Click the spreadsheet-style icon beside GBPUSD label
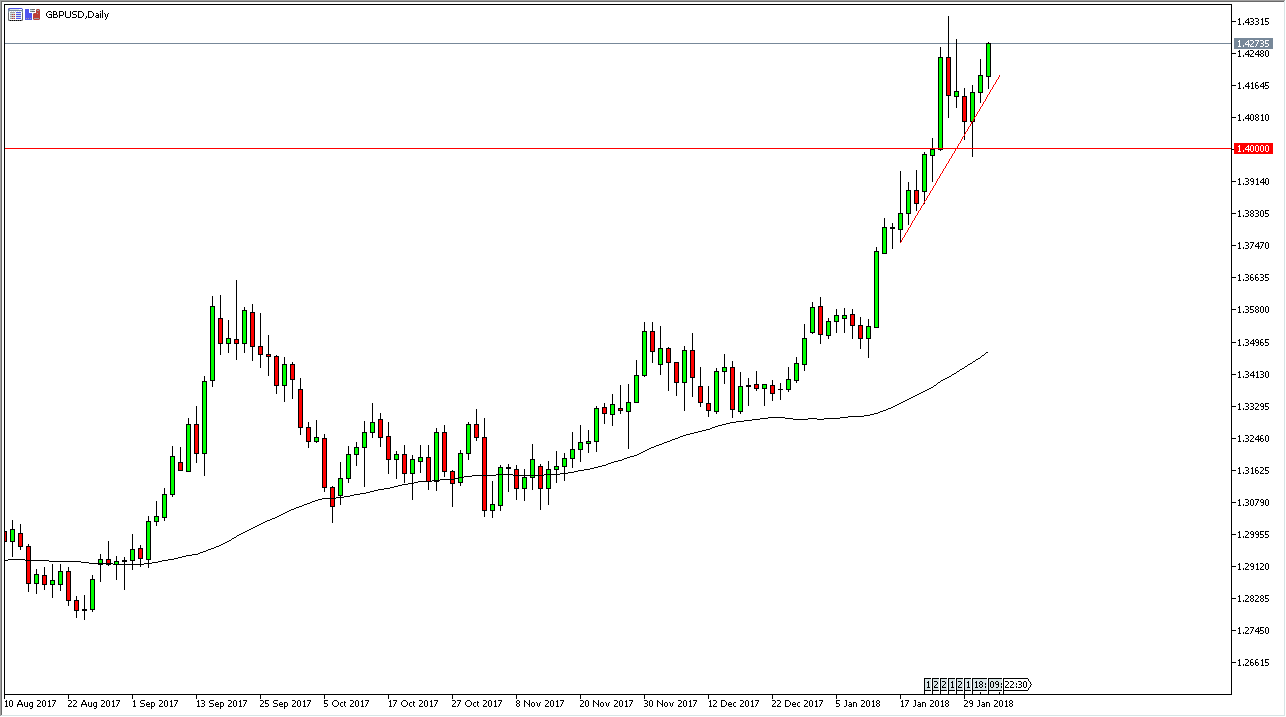 (x=15, y=14)
